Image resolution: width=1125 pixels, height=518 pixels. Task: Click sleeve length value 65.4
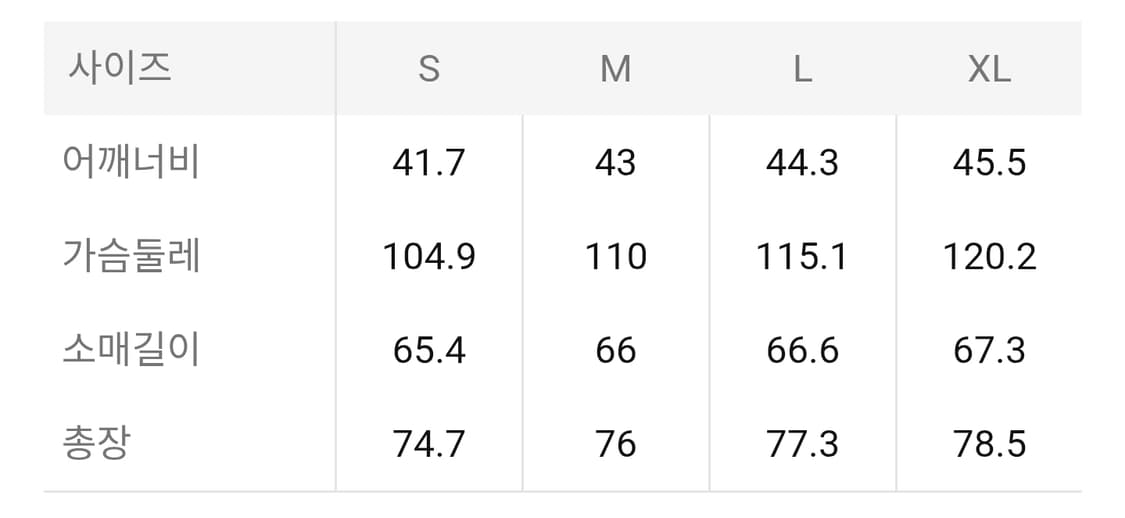pyautogui.click(x=429, y=350)
